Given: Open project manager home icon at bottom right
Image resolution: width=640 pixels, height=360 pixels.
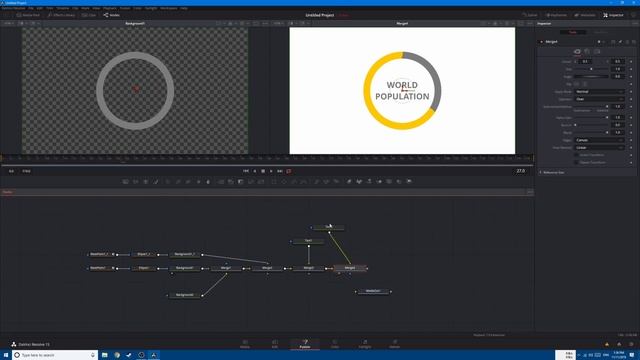Looking at the screenshot, I should pyautogui.click(x=619, y=344).
